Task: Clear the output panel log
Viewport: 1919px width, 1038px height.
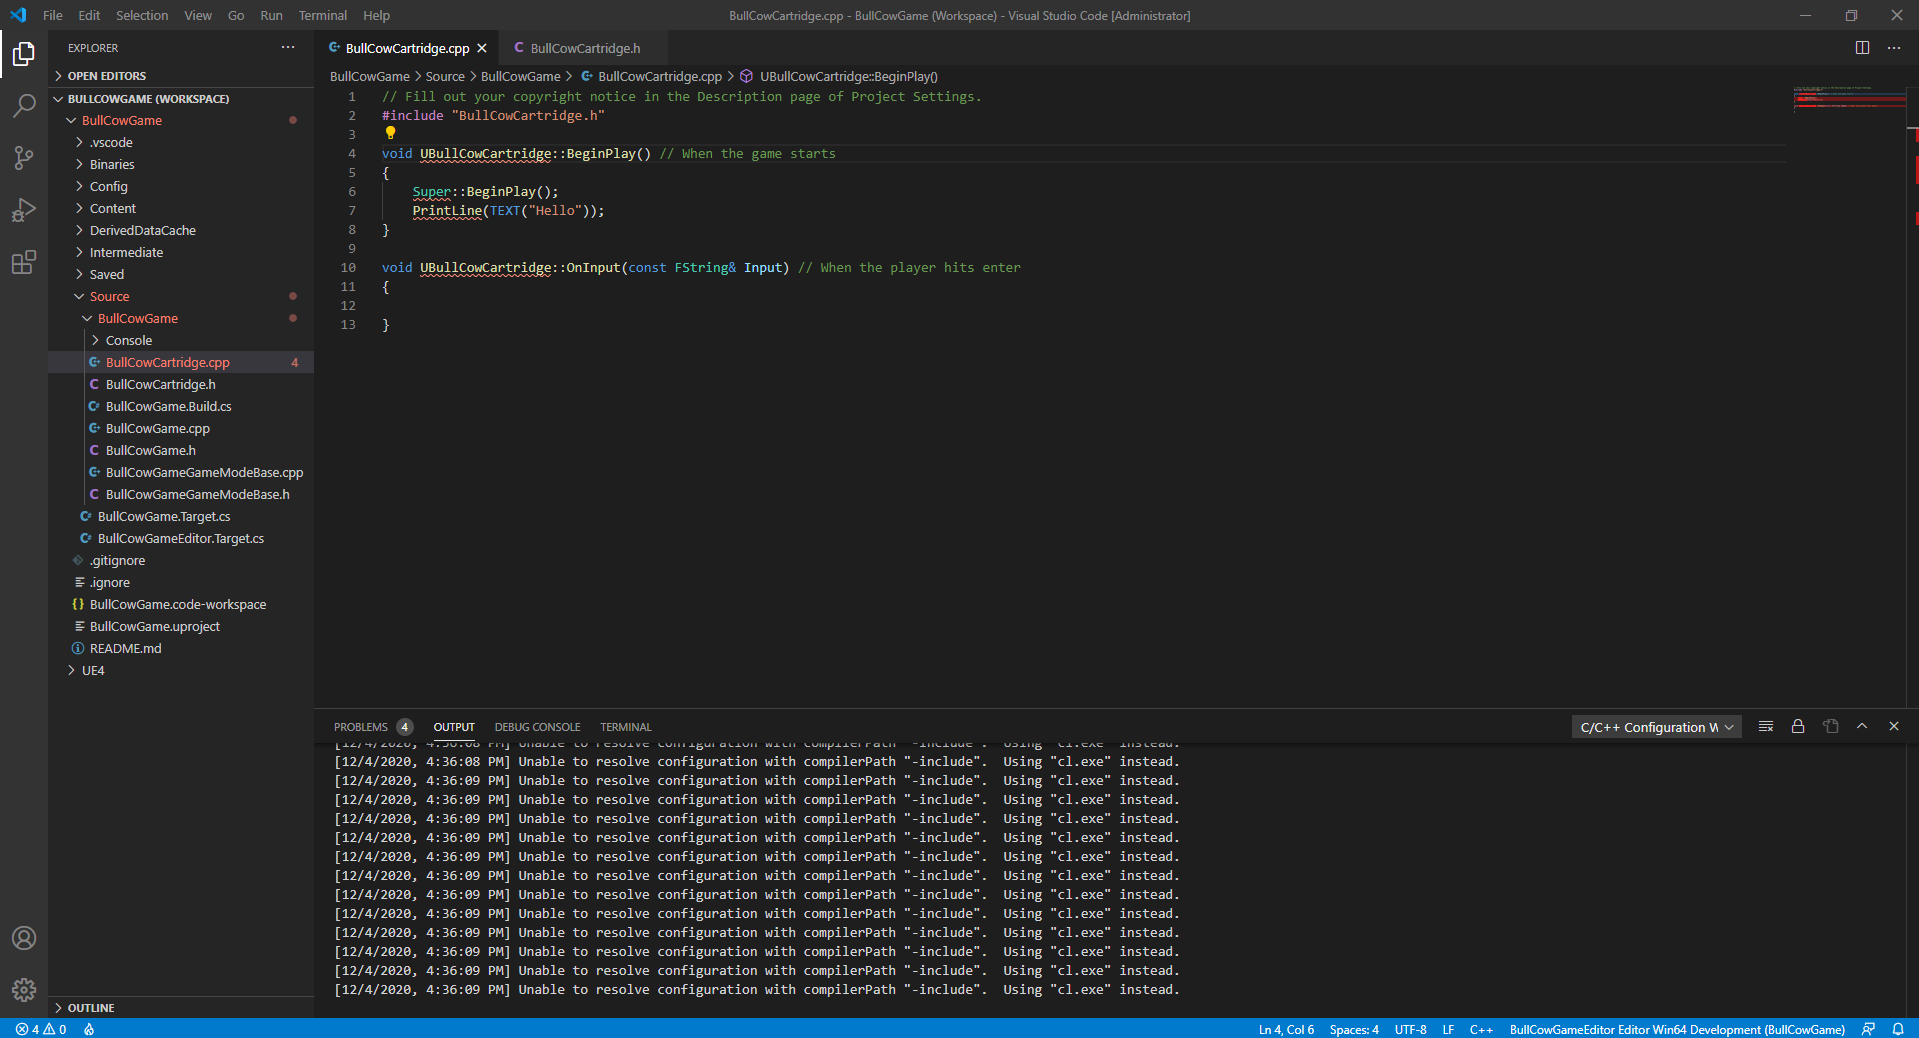Action: [x=1766, y=727]
